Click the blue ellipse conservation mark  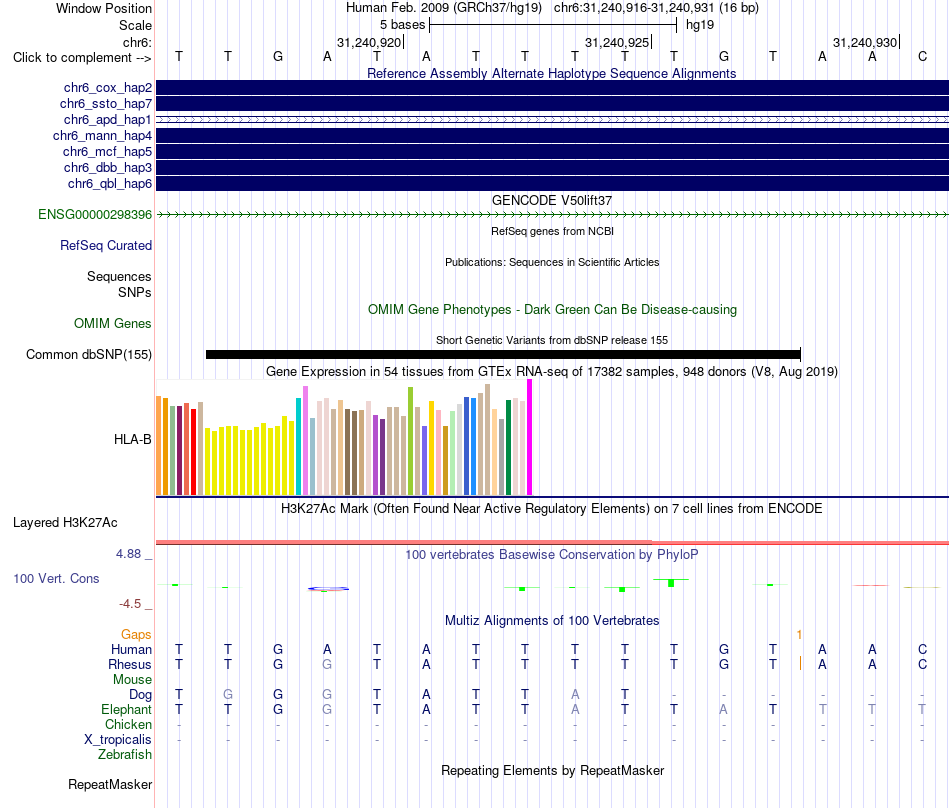[328, 588]
